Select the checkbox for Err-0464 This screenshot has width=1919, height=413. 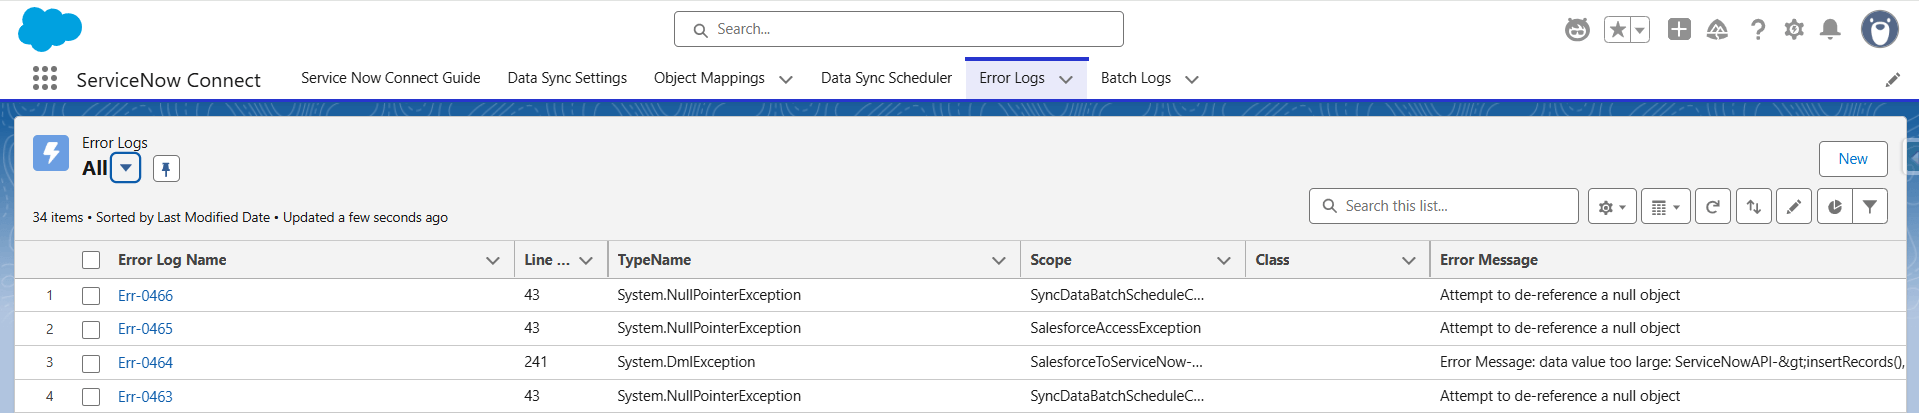click(91, 363)
